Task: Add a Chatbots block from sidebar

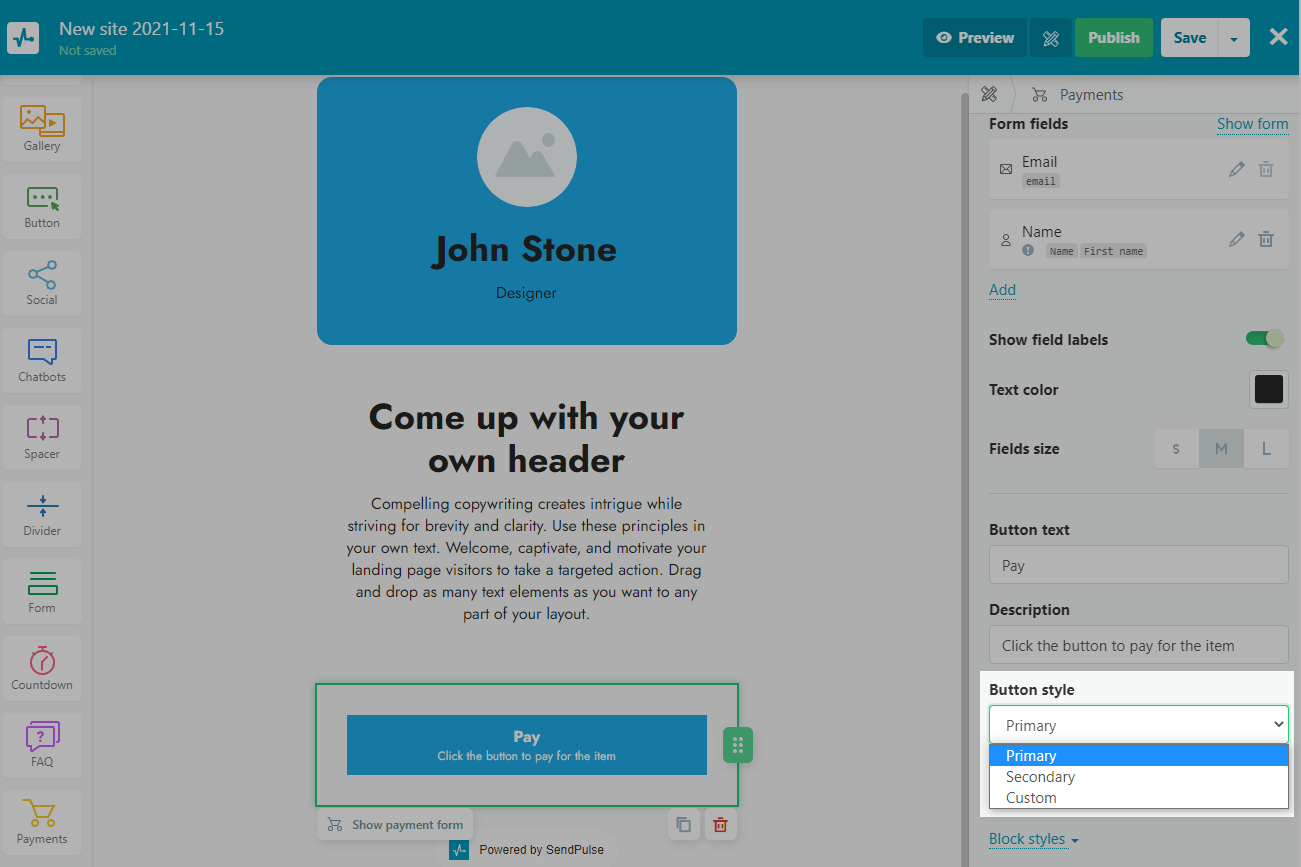Action: 42,360
